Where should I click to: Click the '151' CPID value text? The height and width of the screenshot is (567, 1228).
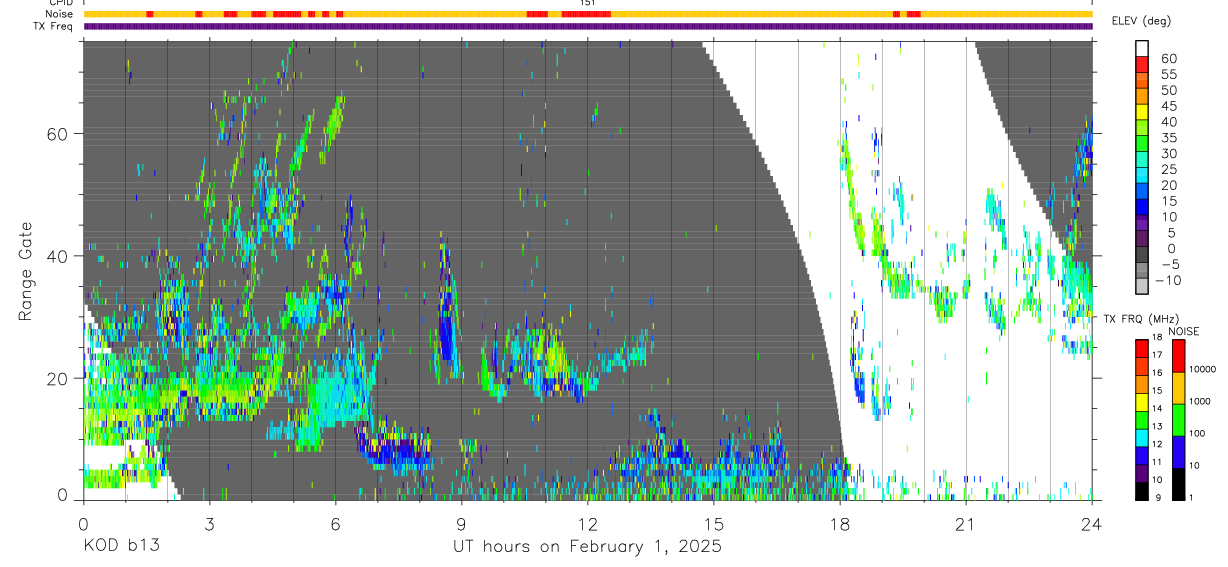point(588,3)
